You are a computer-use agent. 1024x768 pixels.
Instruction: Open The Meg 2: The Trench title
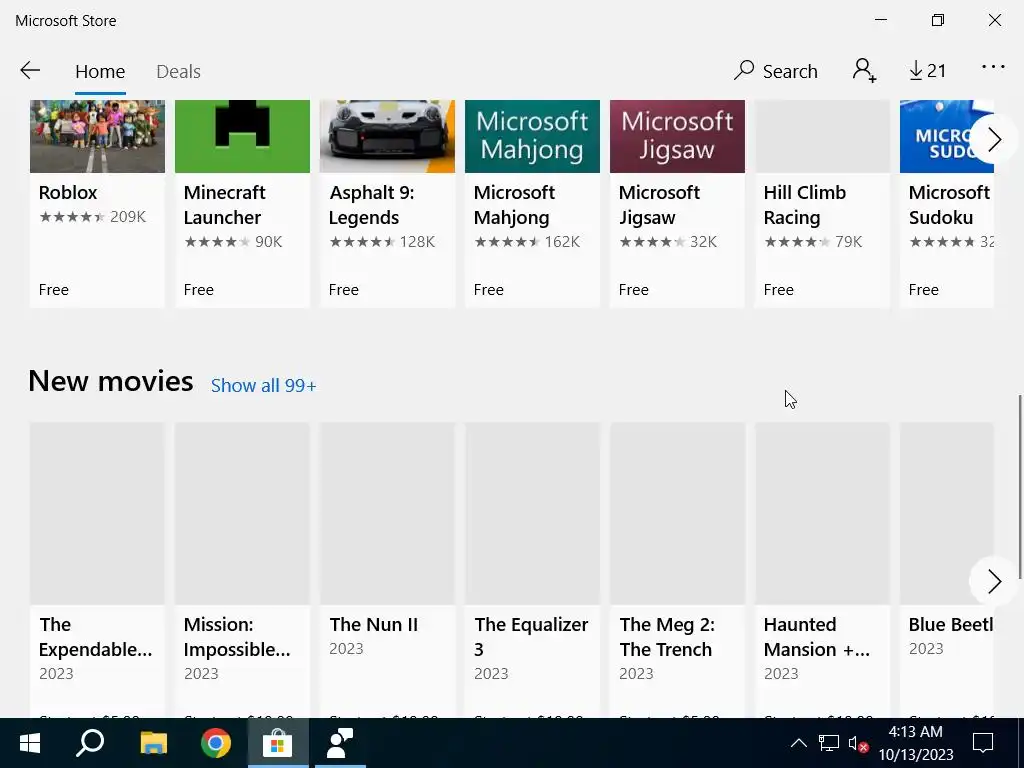point(666,637)
